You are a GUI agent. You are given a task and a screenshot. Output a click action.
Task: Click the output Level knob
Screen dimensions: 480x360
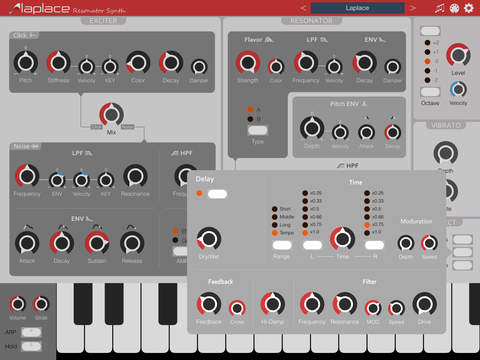click(x=458, y=55)
